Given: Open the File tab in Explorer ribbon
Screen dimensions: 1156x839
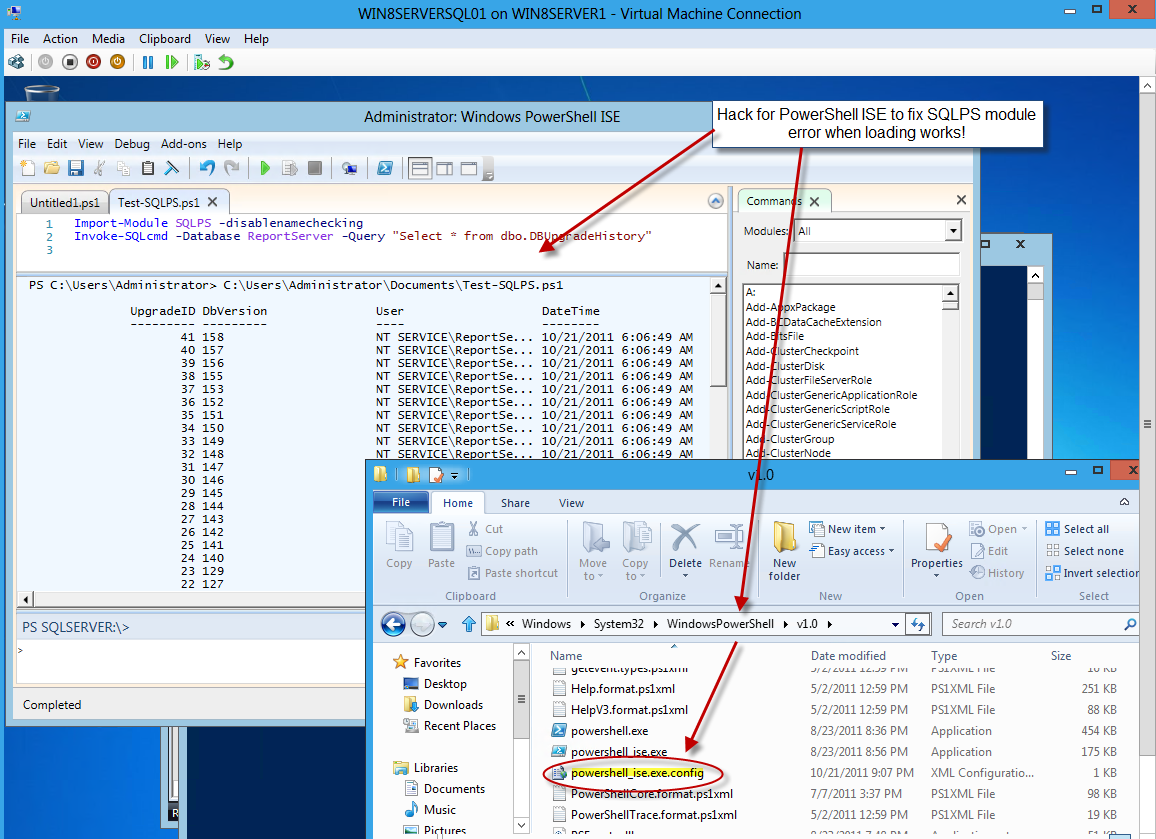Looking at the screenshot, I should pos(401,502).
